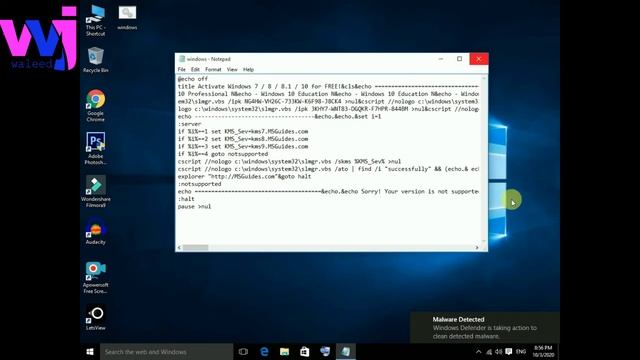This screenshot has width=640, height=360.
Task: Launch Audacity from the desktop
Action: [x=96, y=231]
